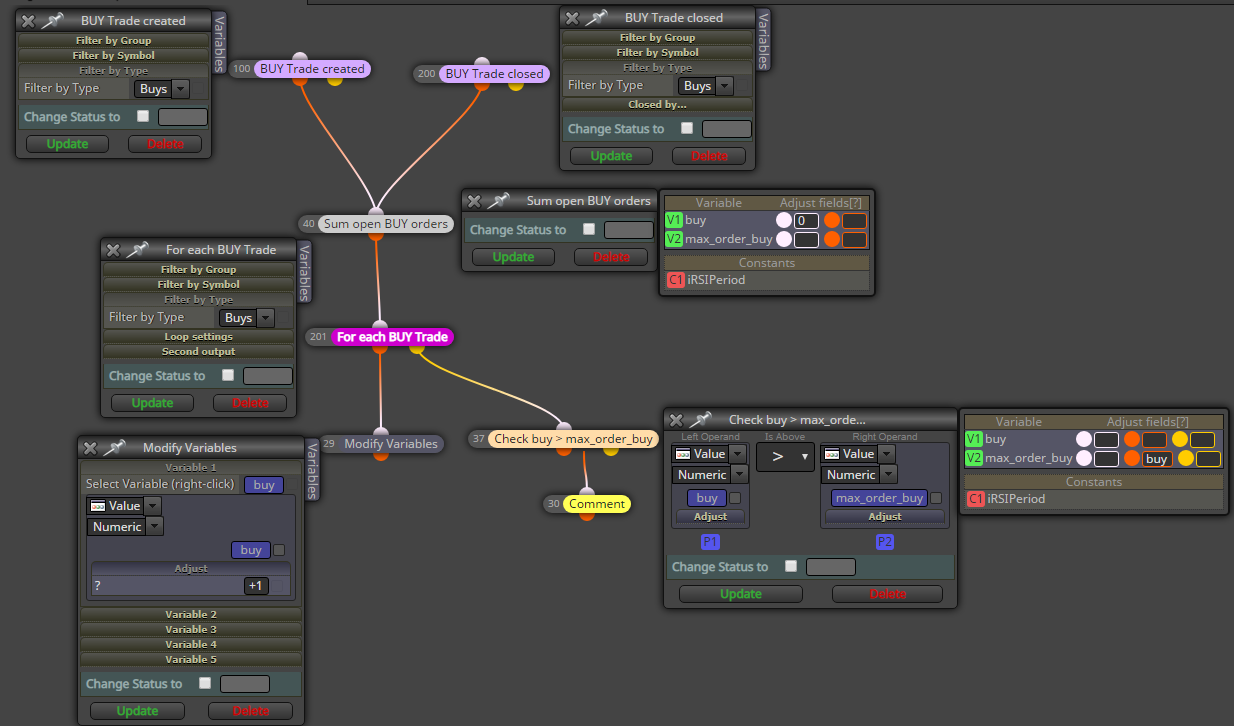Image resolution: width=1234 pixels, height=726 pixels.
Task: Click Delete in BUY Trade closed panel
Action: (x=710, y=156)
